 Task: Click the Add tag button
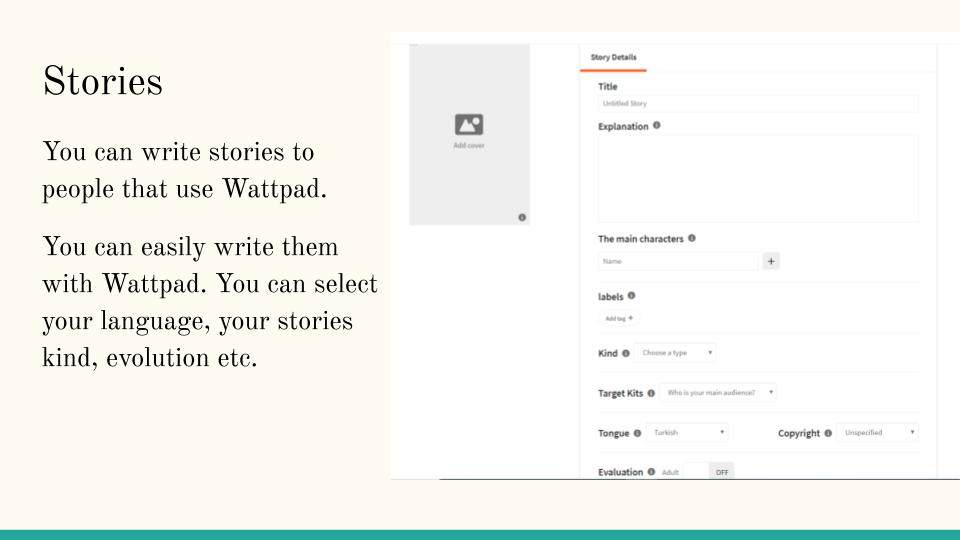[x=619, y=318]
